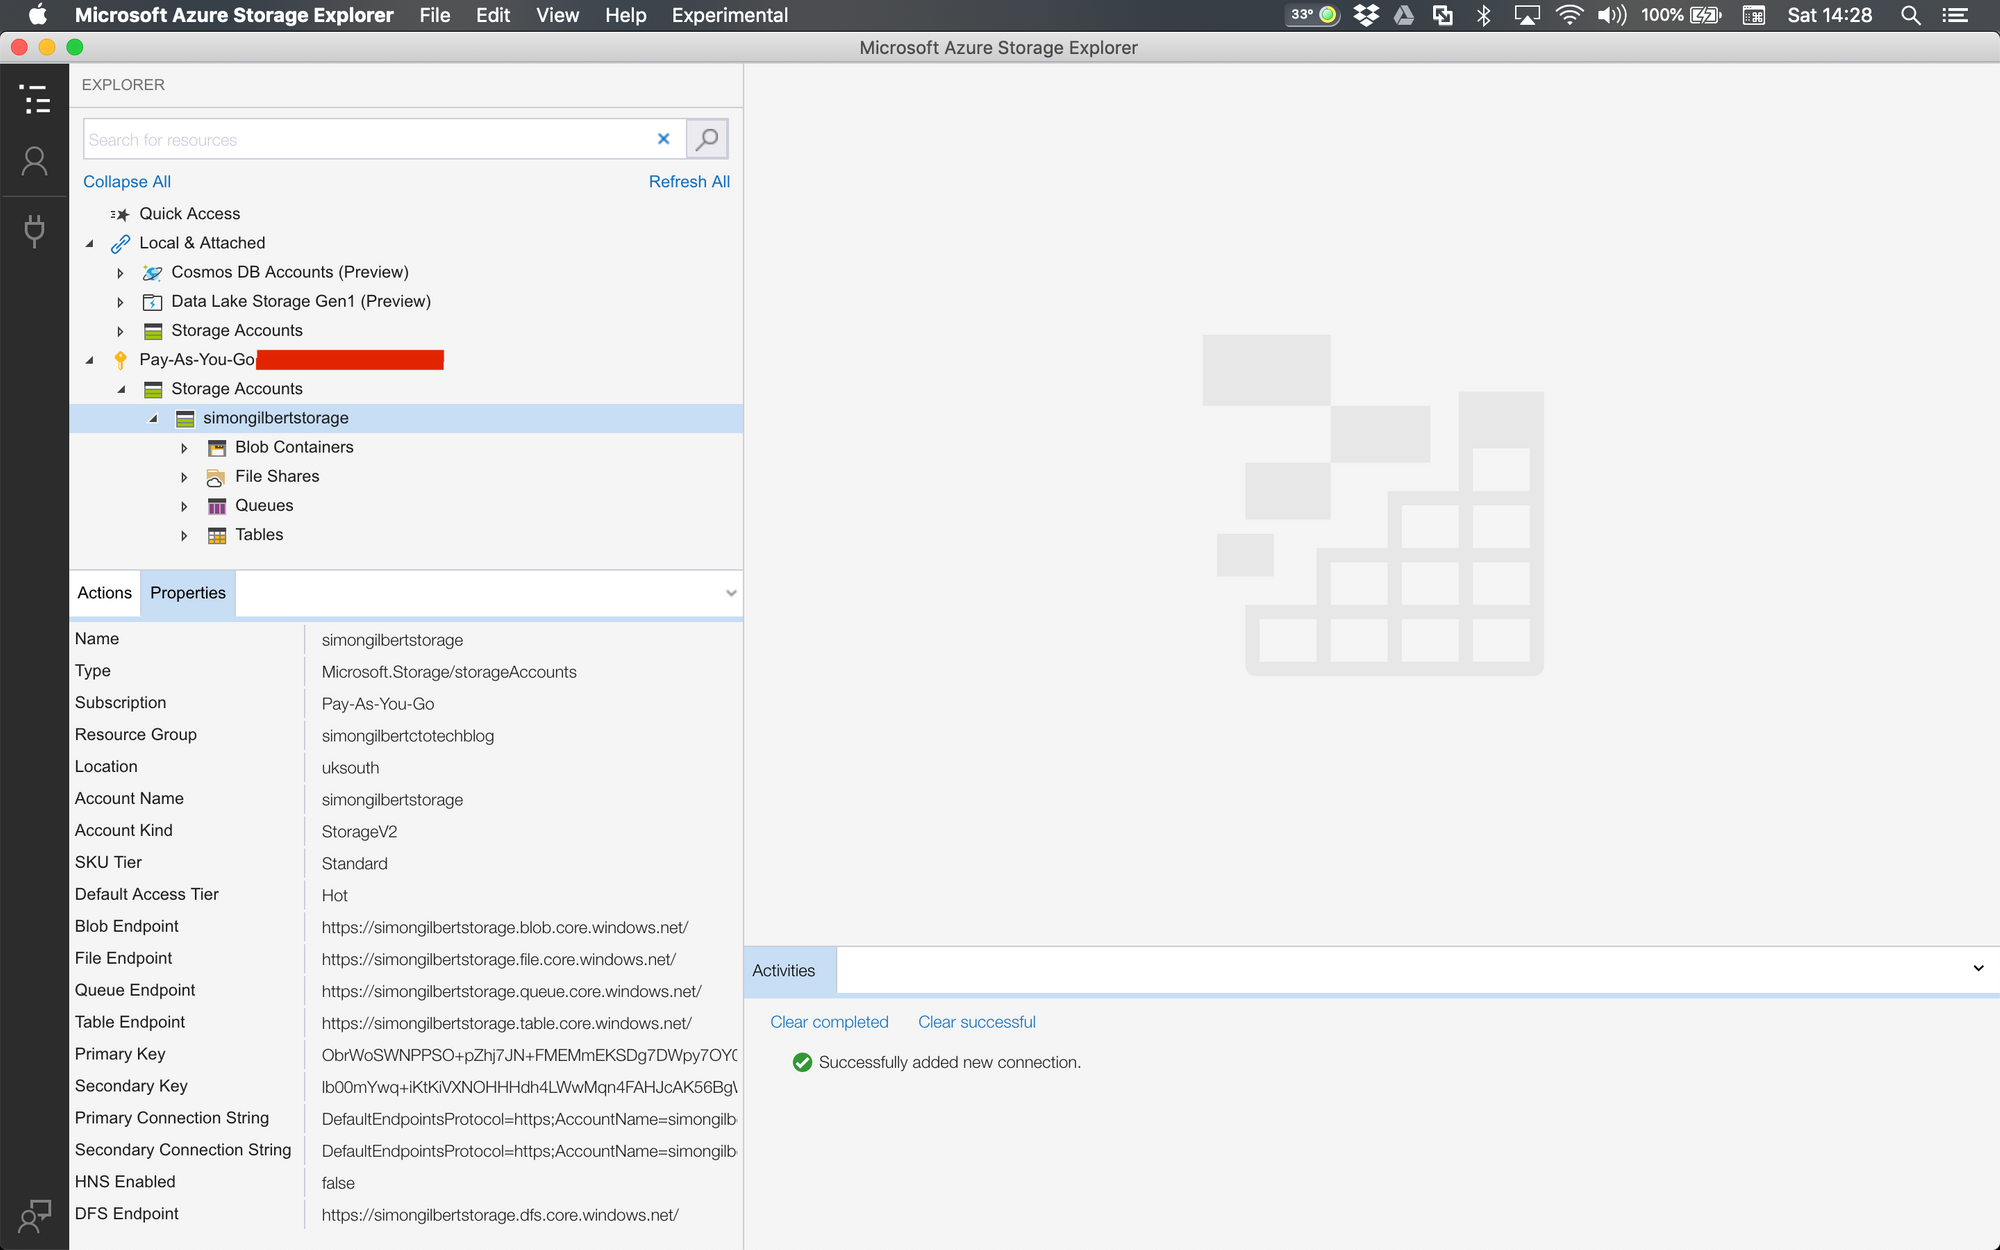
Task: Click the Successfully added new connection message
Action: tap(950, 1062)
